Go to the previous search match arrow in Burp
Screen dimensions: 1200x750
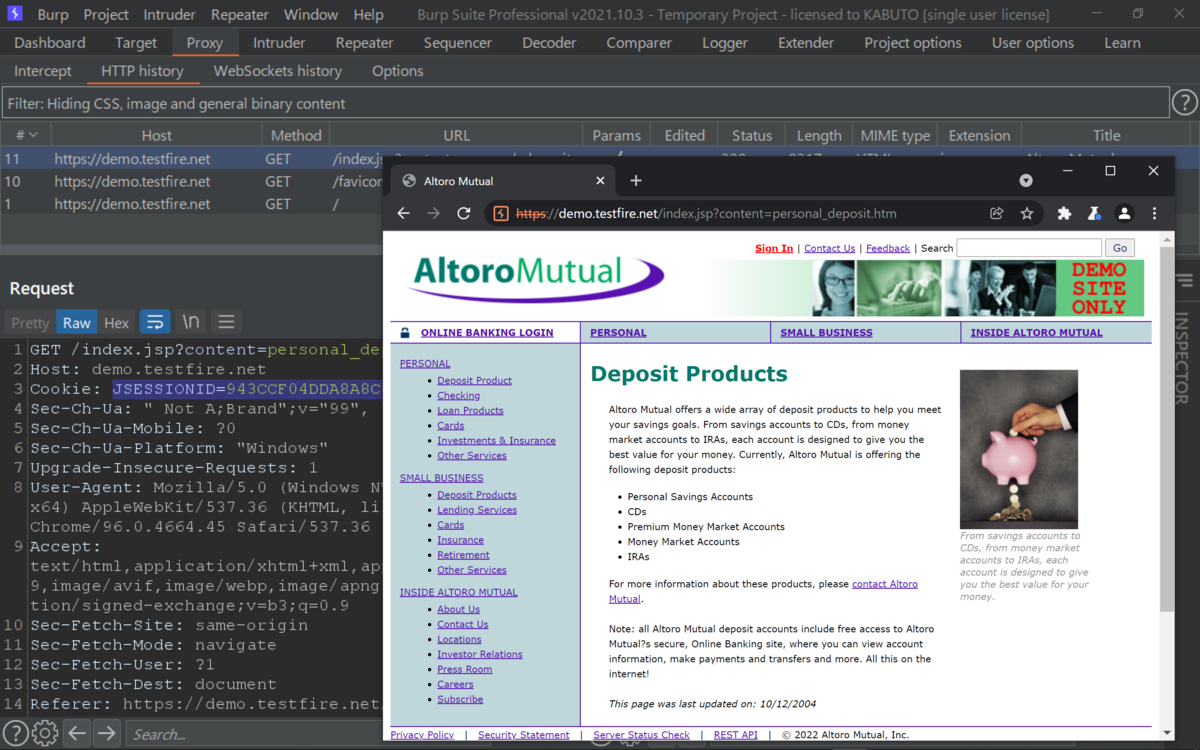point(78,734)
